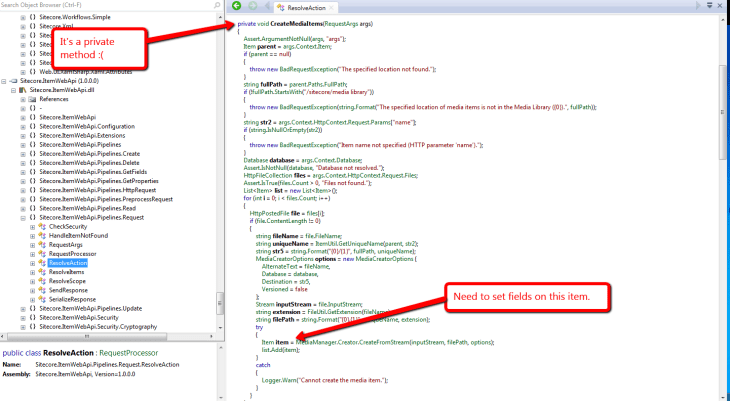730x401 pixels.
Task: Click the code pane vertical scrollbar
Action: [x=724, y=200]
